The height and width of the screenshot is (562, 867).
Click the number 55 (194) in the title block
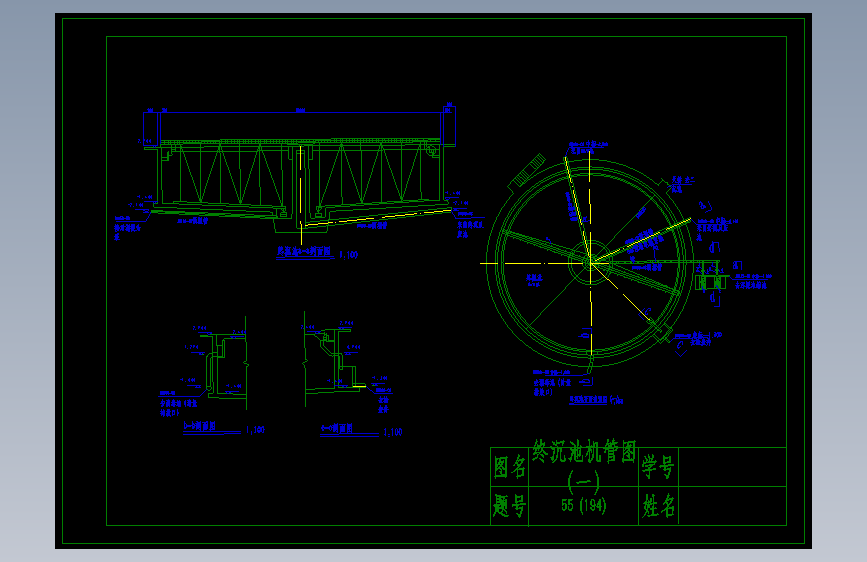click(583, 505)
